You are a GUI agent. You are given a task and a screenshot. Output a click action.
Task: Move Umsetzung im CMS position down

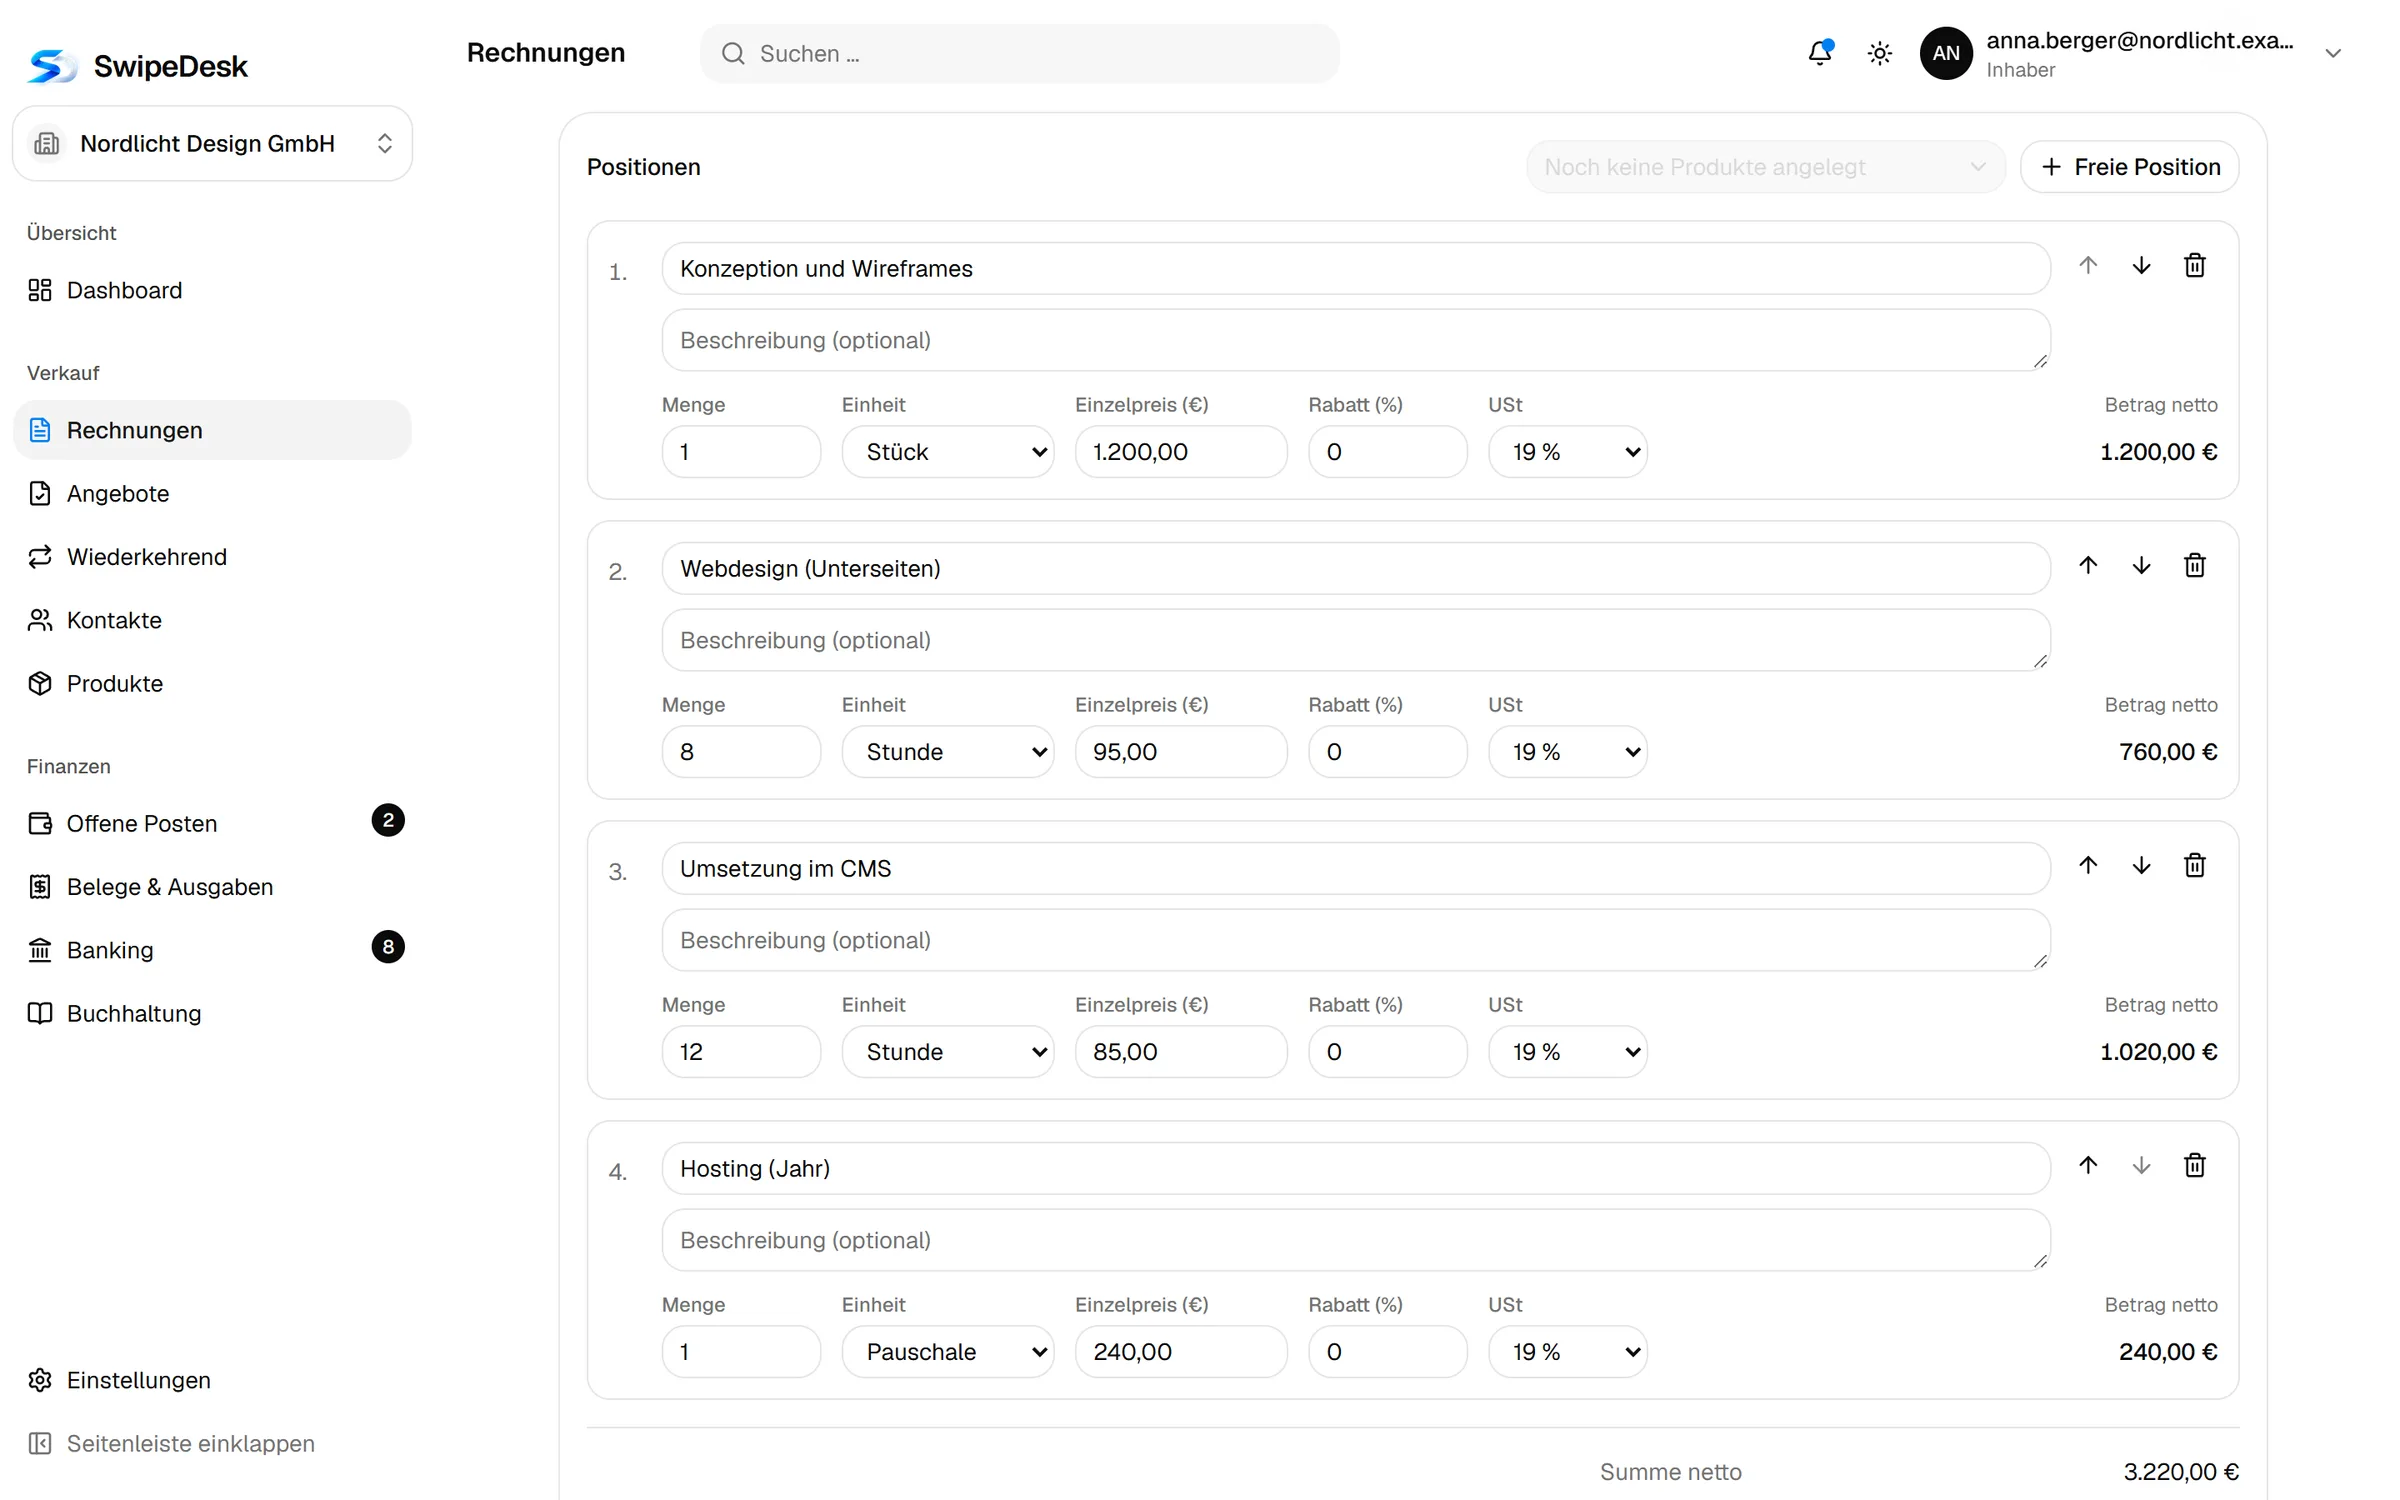coord(2141,865)
